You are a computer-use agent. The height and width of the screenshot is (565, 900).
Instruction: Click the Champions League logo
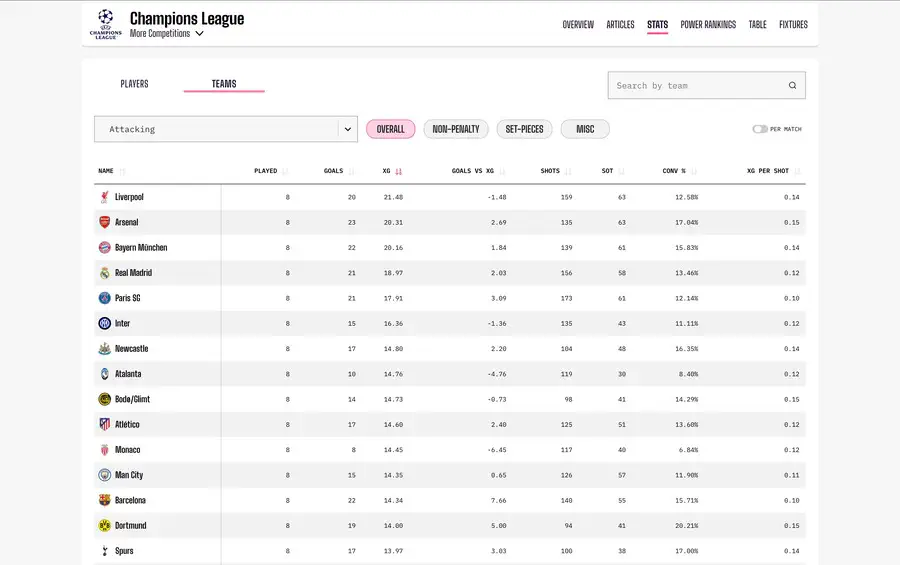click(106, 24)
